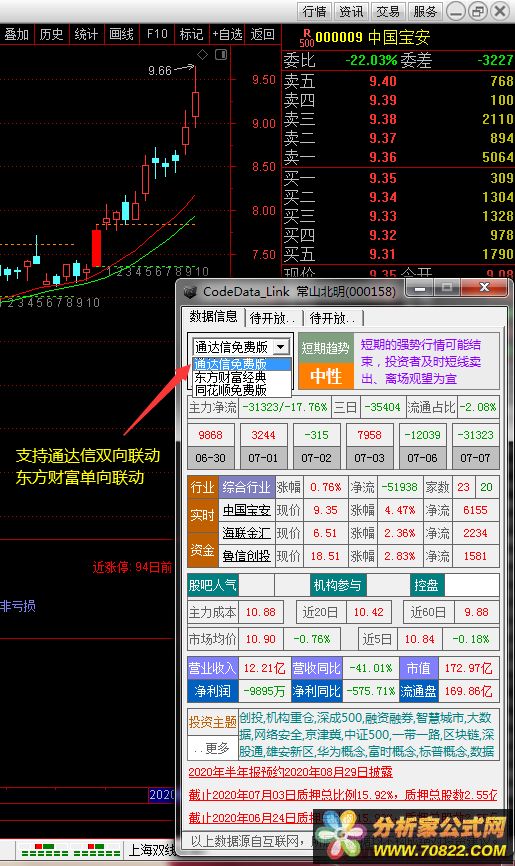This screenshot has height=866, width=515.
Task: Select 东方财富经典 from the dropdown list
Action: 230,377
